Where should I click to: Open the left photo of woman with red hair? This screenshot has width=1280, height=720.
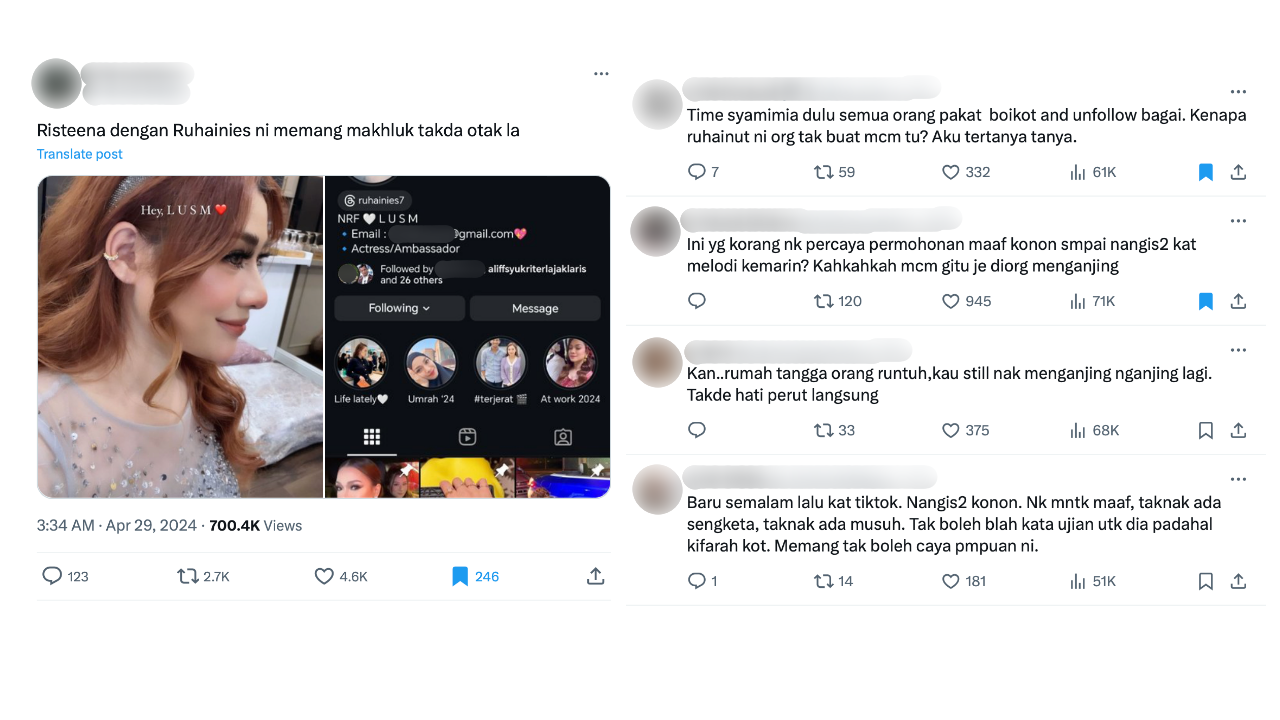click(x=180, y=337)
